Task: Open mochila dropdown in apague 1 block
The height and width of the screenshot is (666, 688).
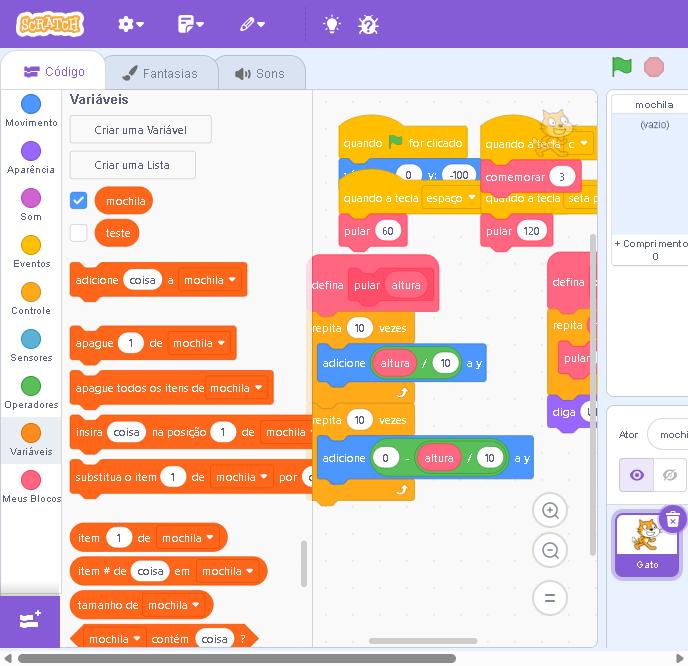Action: click(199, 343)
